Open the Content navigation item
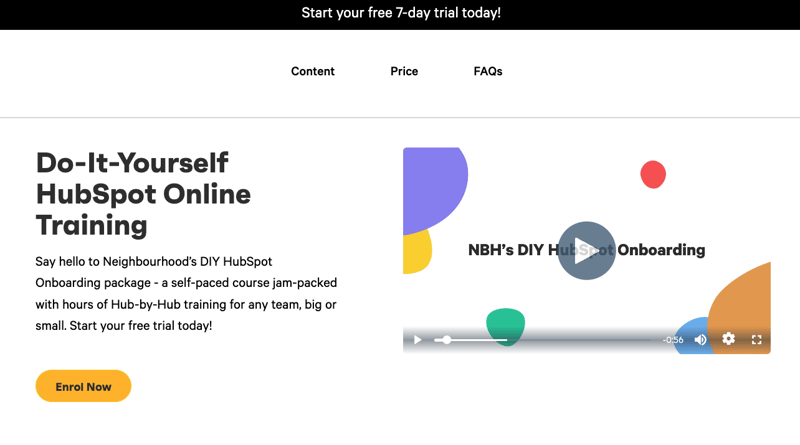The image size is (800, 445). coord(313,71)
